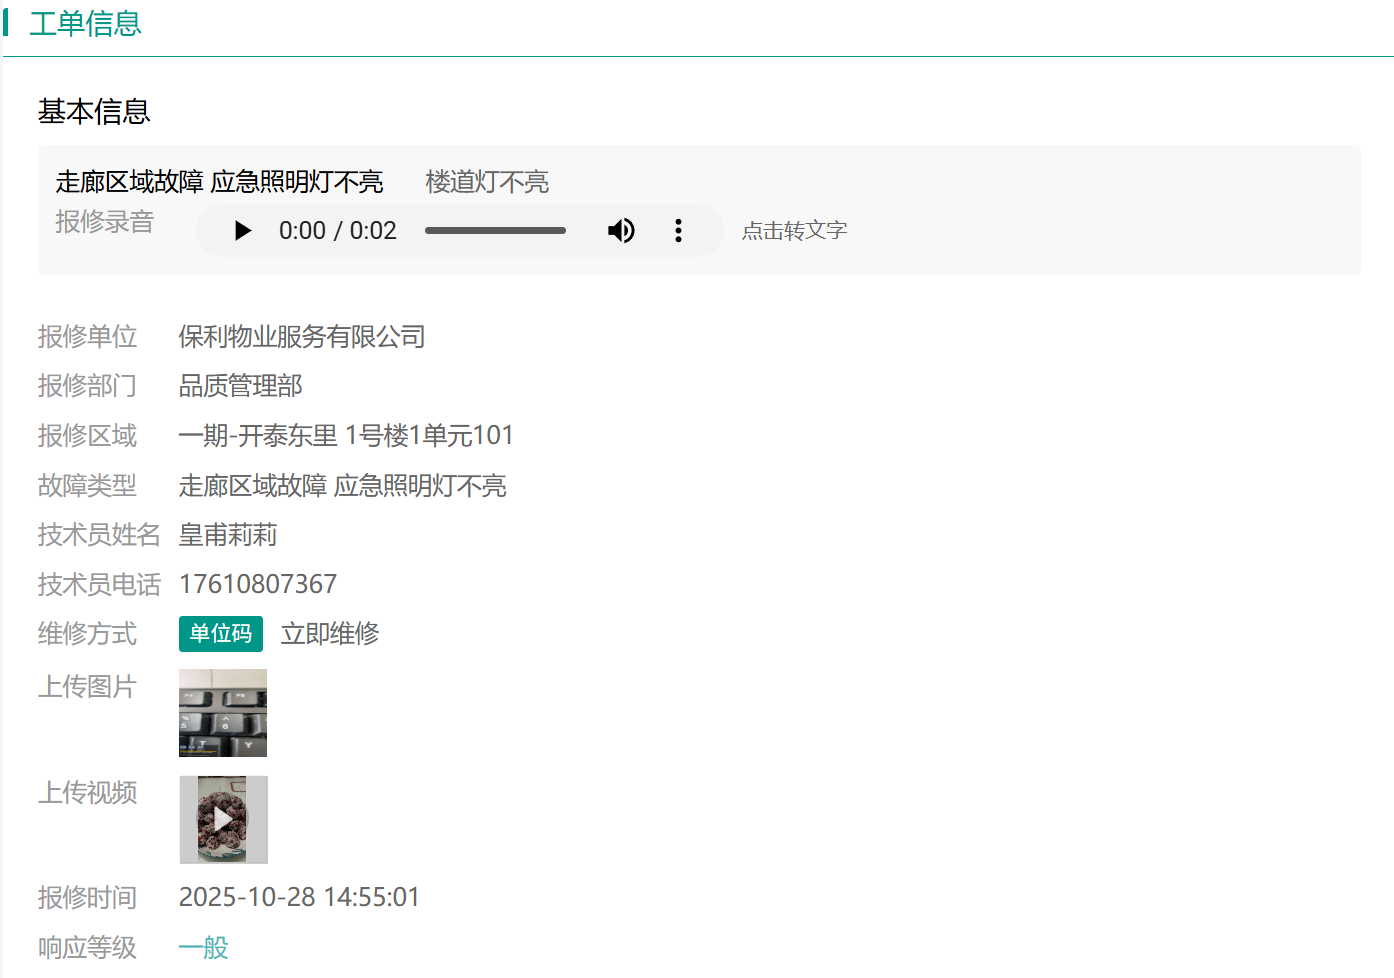This screenshot has width=1394, height=978.
Task: Click the vertical kebab icon beside the player
Action: (x=678, y=230)
